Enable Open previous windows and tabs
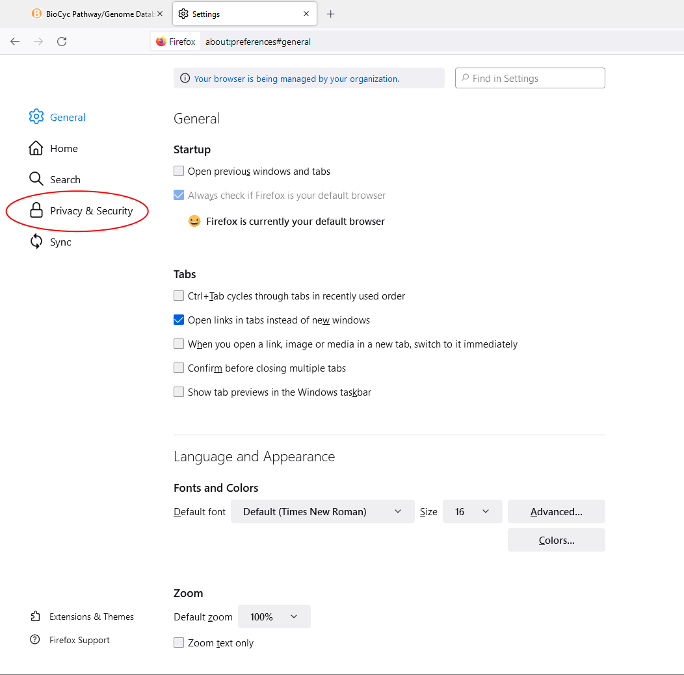 pos(179,172)
